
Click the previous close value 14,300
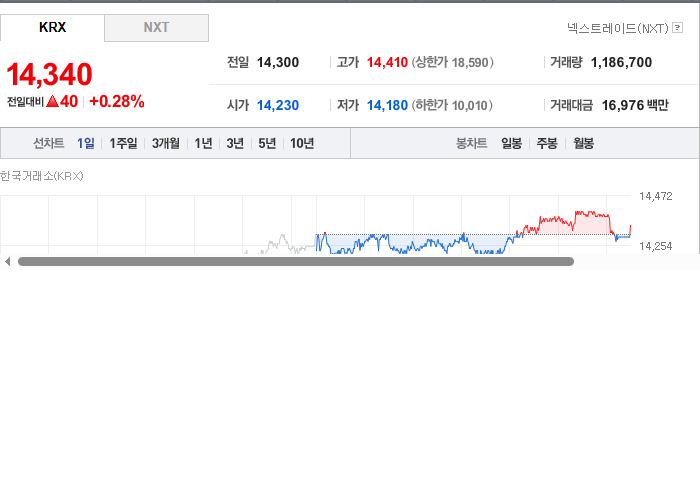point(278,62)
